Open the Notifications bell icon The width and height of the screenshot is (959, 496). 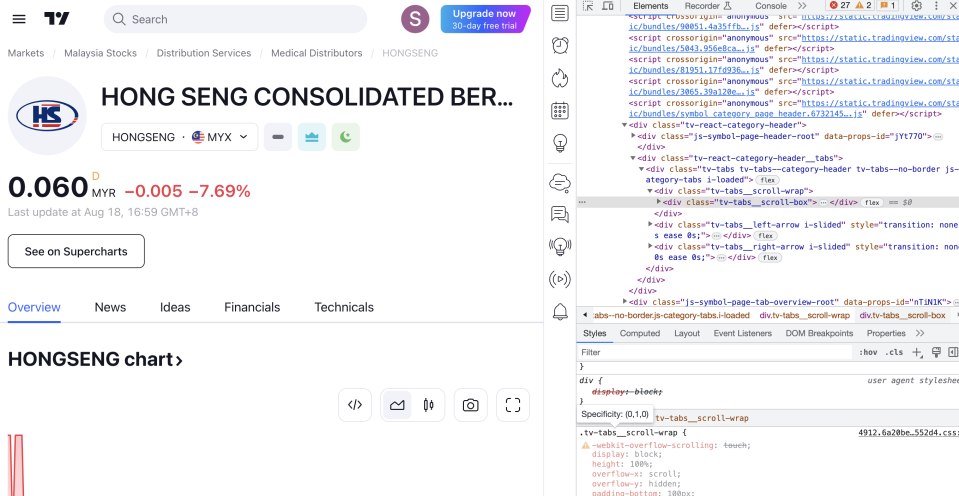click(x=560, y=312)
